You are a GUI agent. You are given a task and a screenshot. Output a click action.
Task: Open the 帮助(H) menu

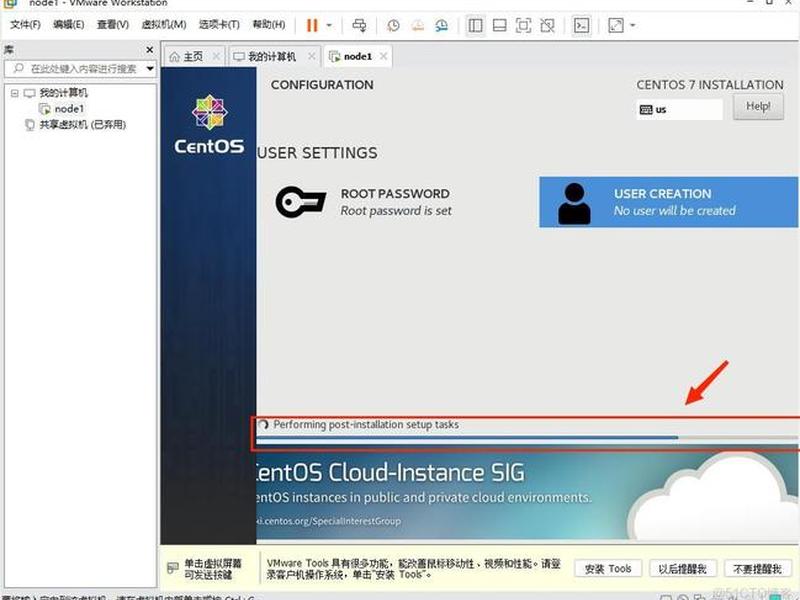(269, 24)
